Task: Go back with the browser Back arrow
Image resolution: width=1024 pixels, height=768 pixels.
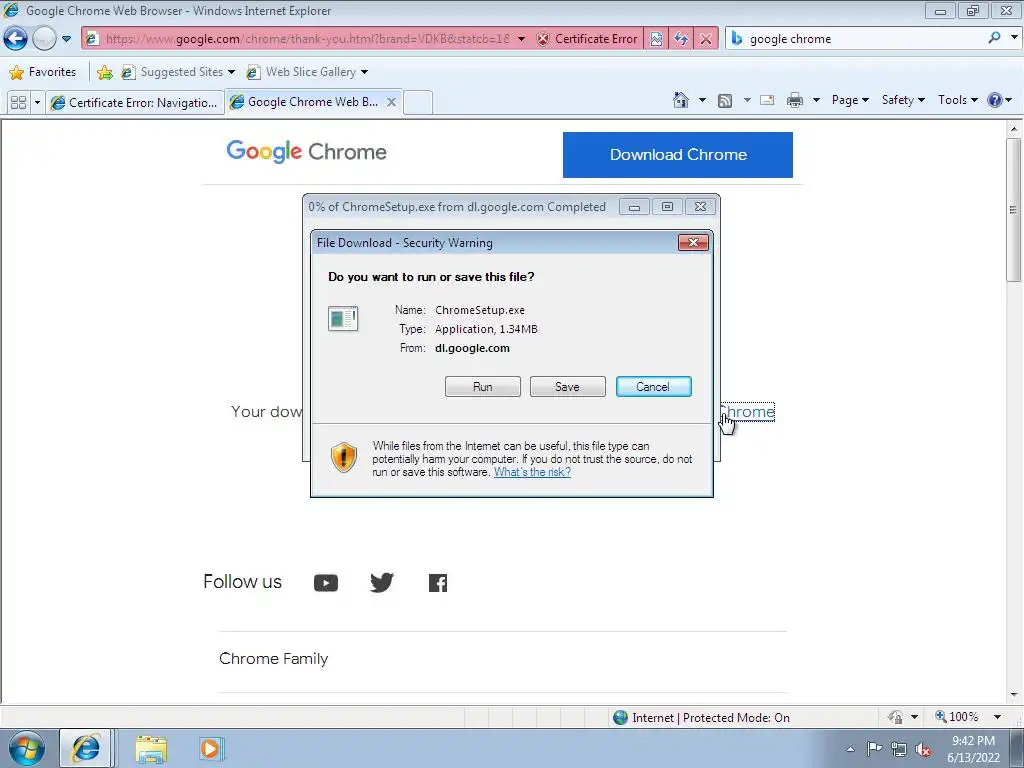Action: click(x=16, y=39)
